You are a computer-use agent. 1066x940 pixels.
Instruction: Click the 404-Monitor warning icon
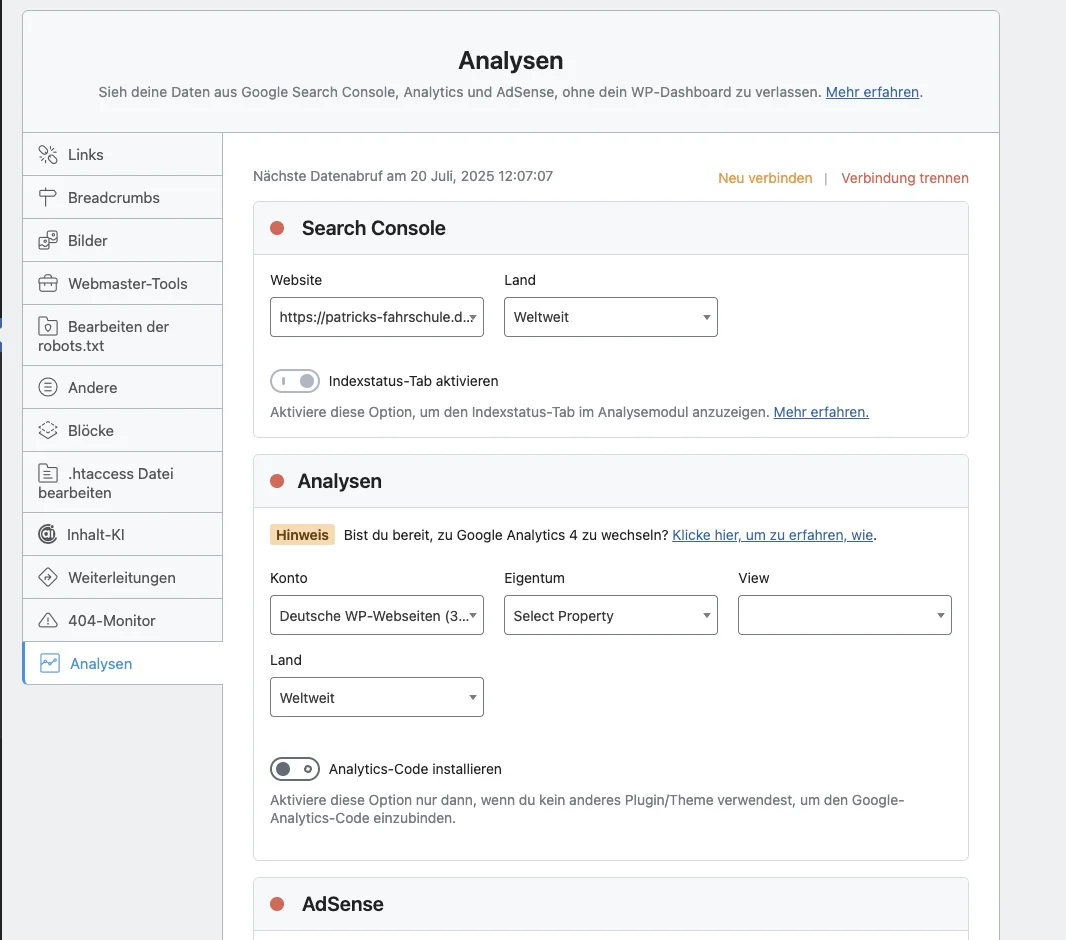[x=48, y=620]
